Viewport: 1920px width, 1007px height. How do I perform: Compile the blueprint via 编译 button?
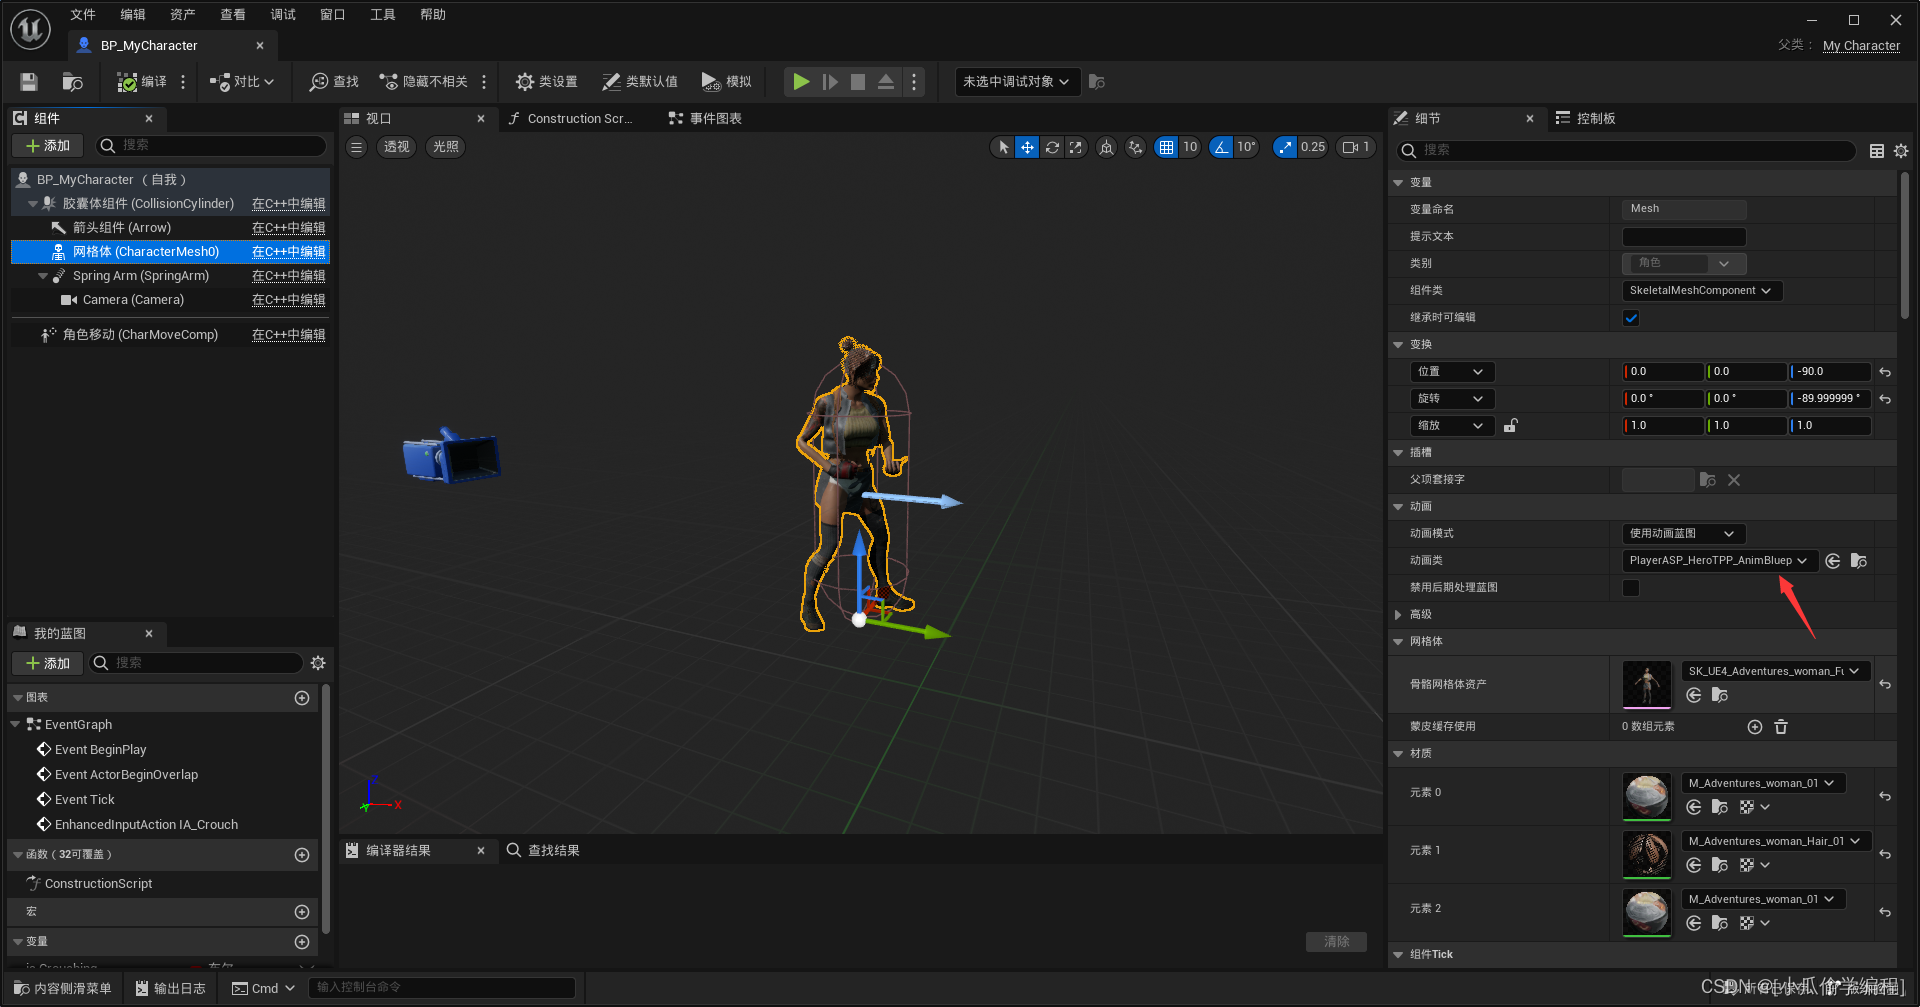pyautogui.click(x=142, y=82)
